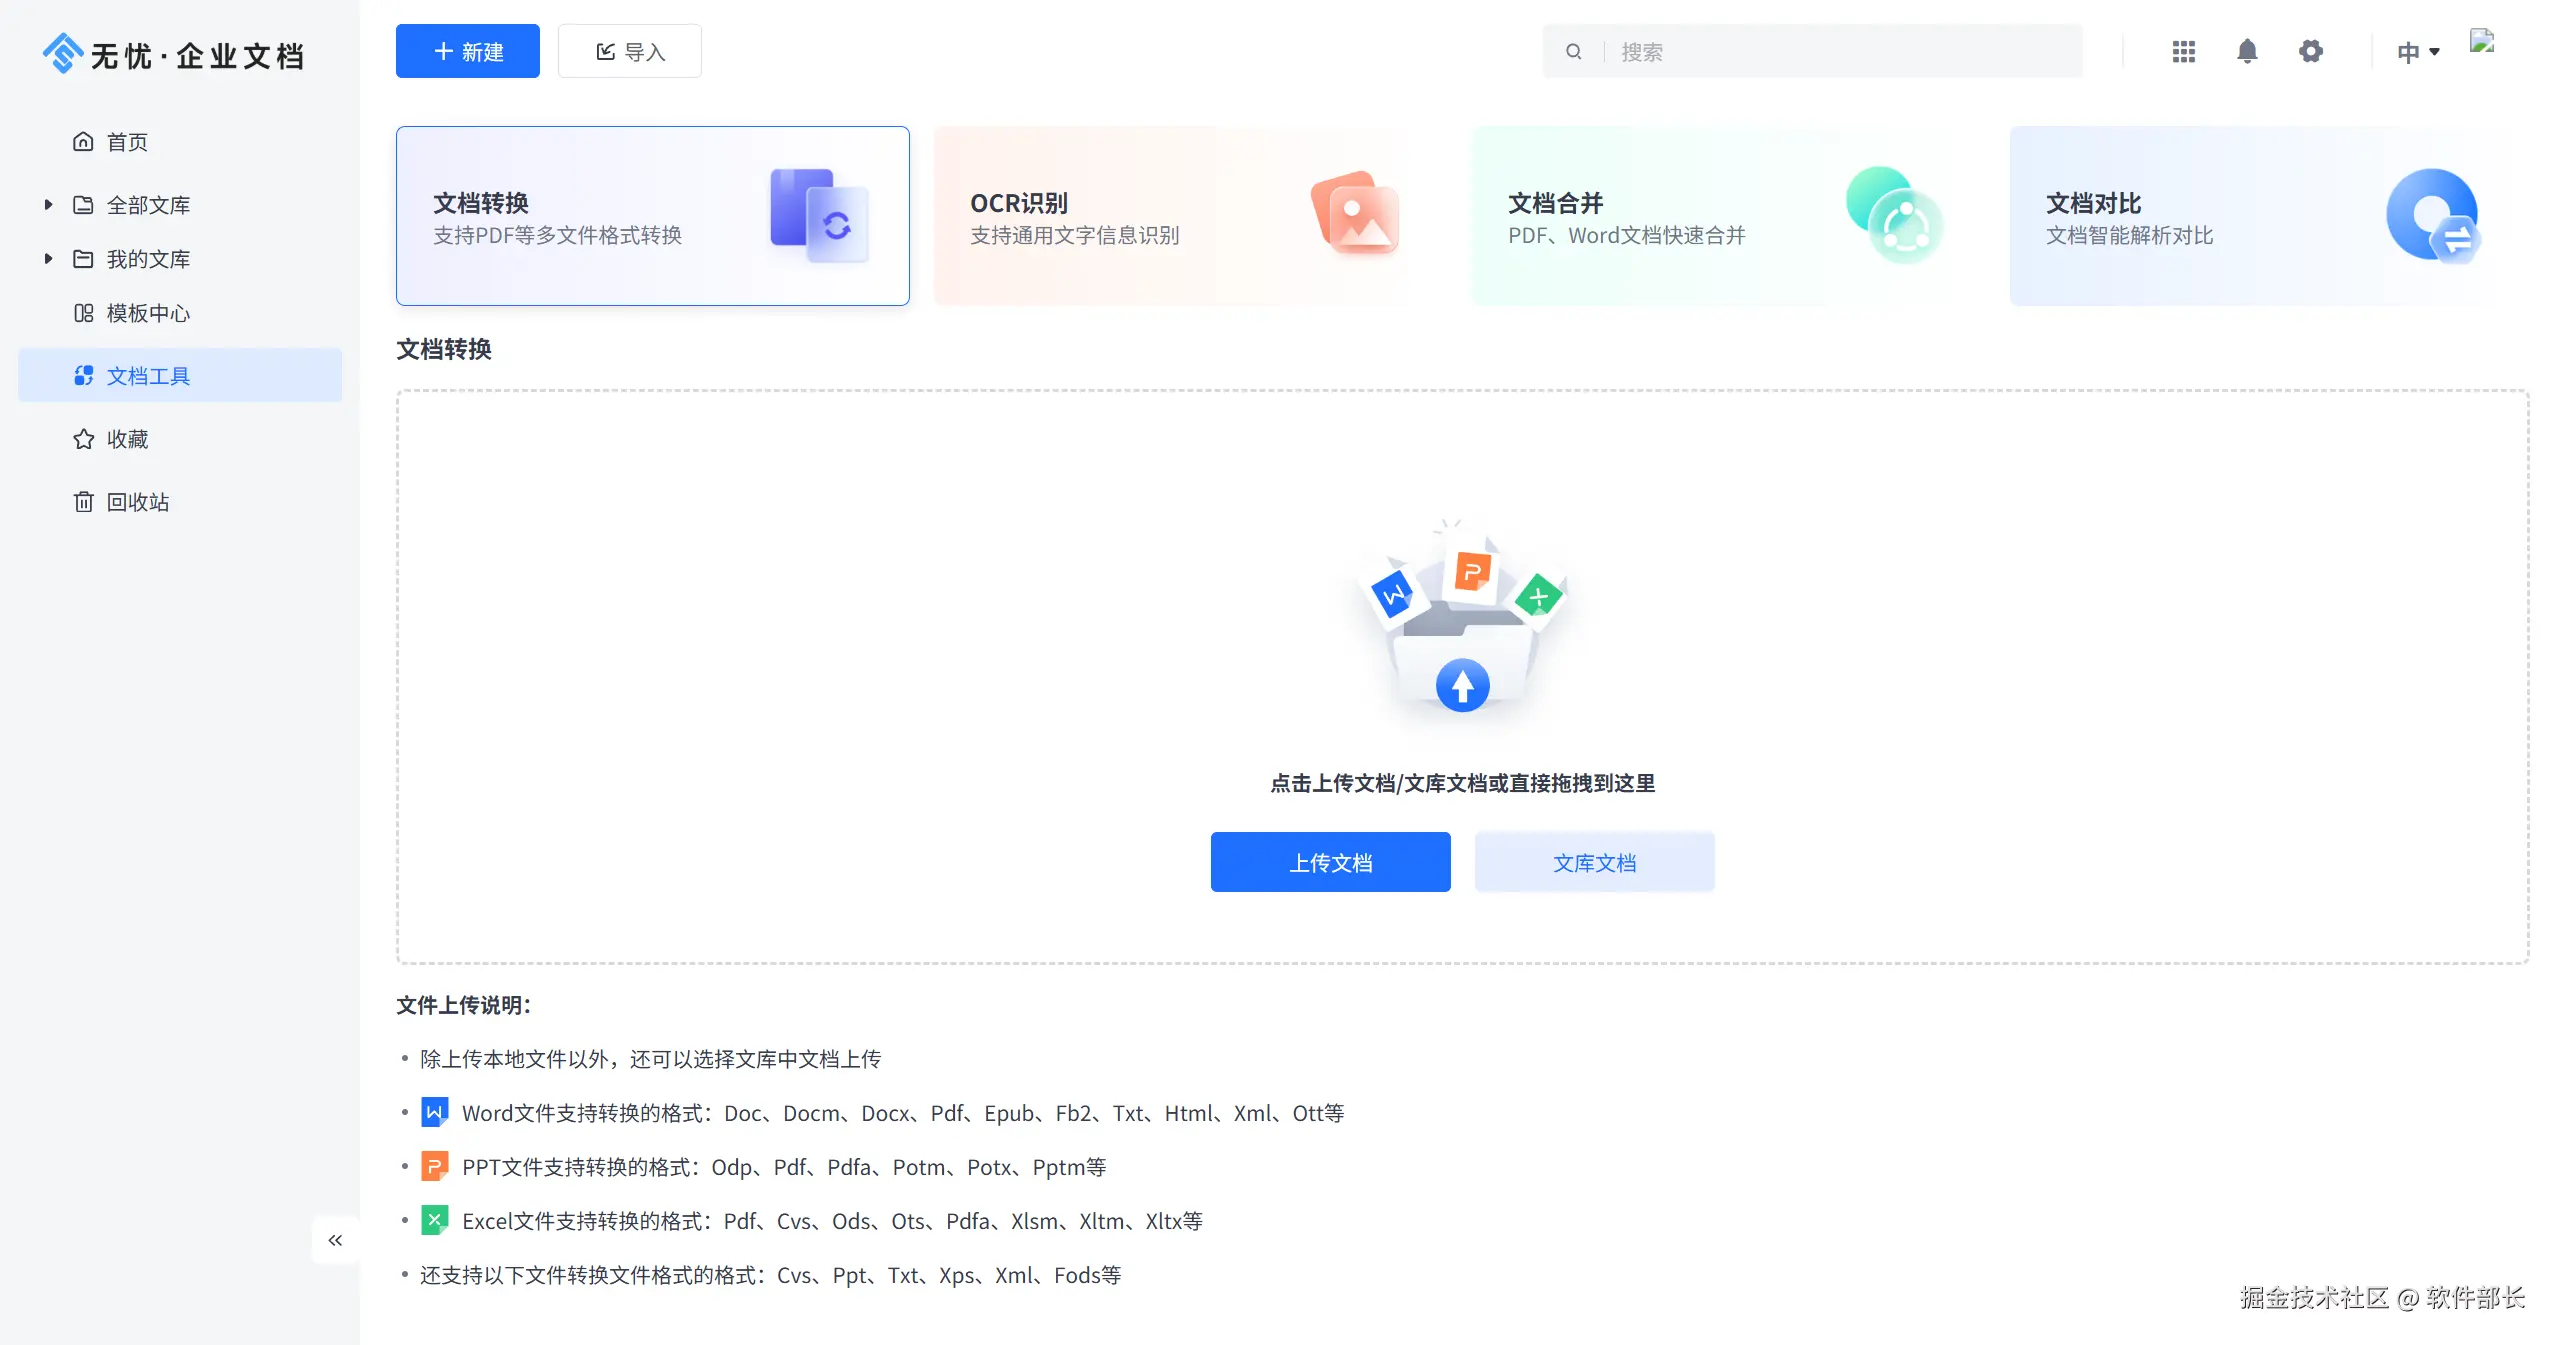
Task: Click the upload arrow illustration
Action: (1462, 686)
